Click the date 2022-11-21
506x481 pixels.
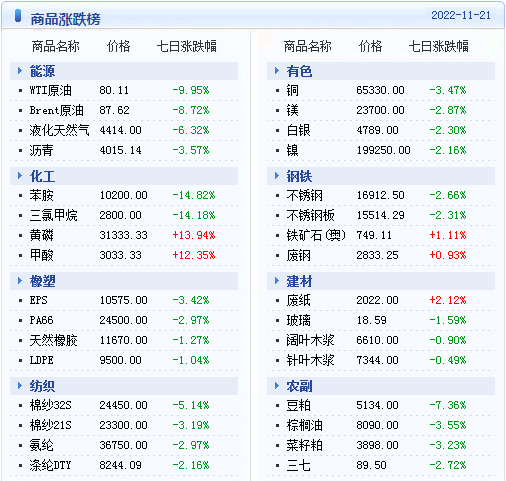461,15
